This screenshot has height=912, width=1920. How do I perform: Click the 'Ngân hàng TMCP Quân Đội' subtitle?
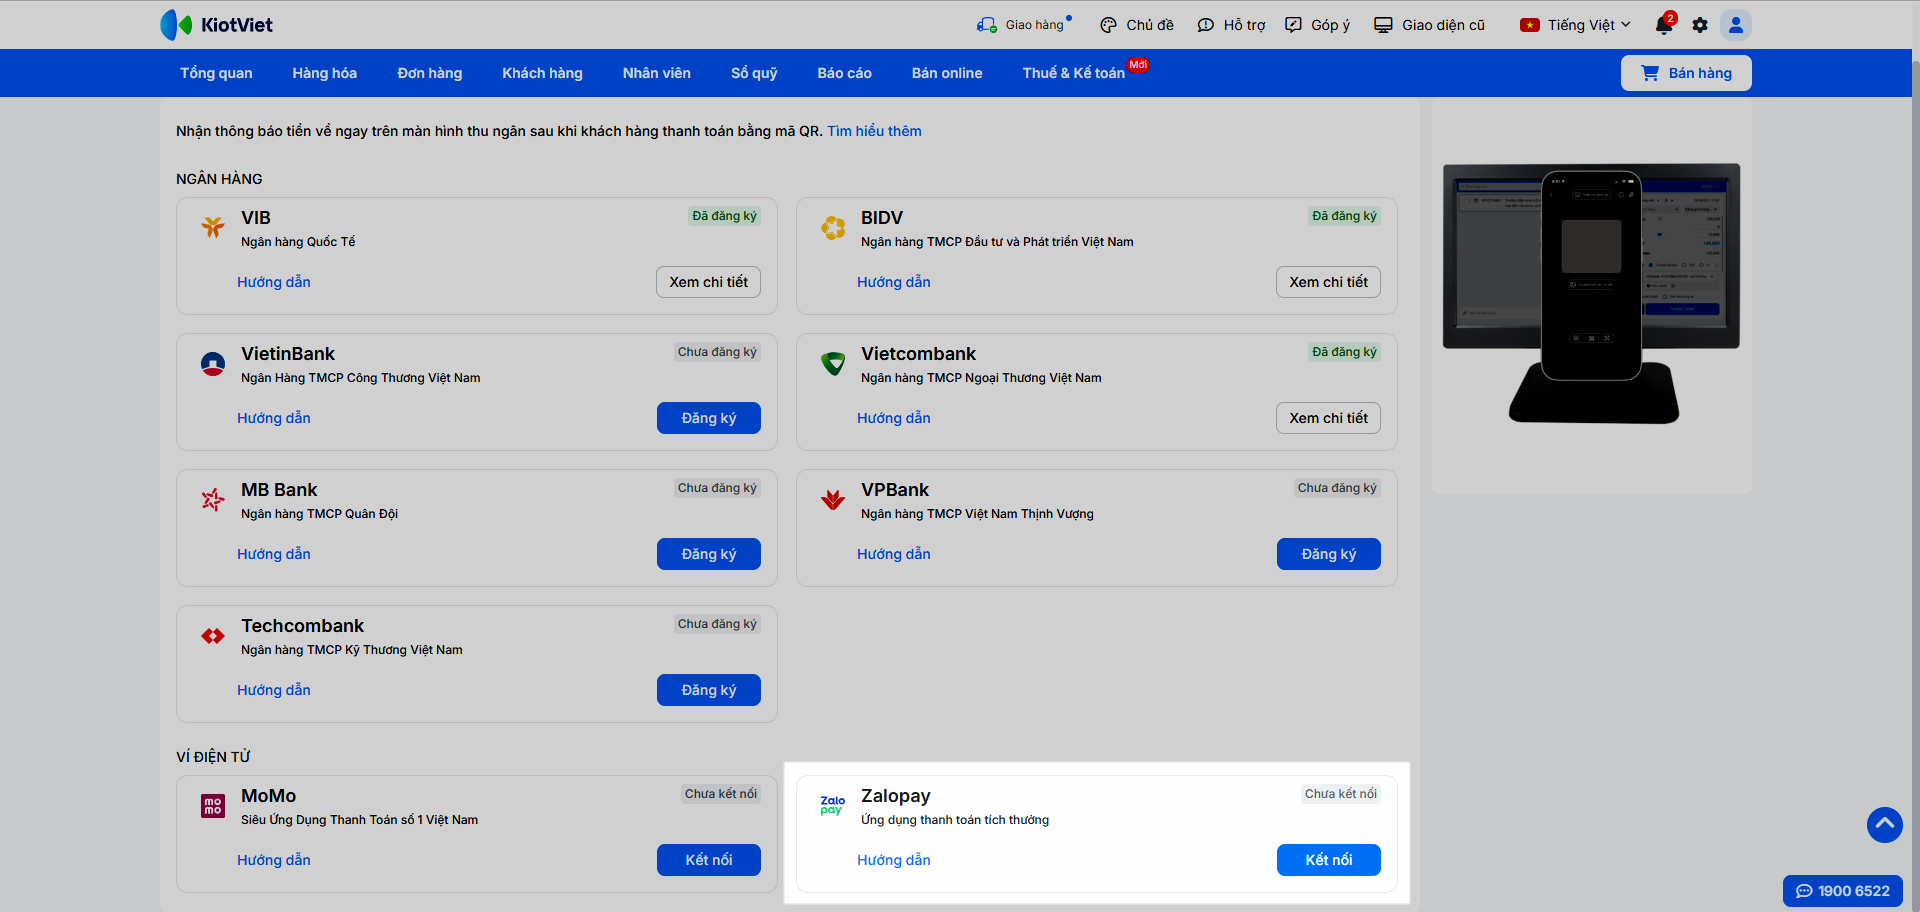click(320, 514)
